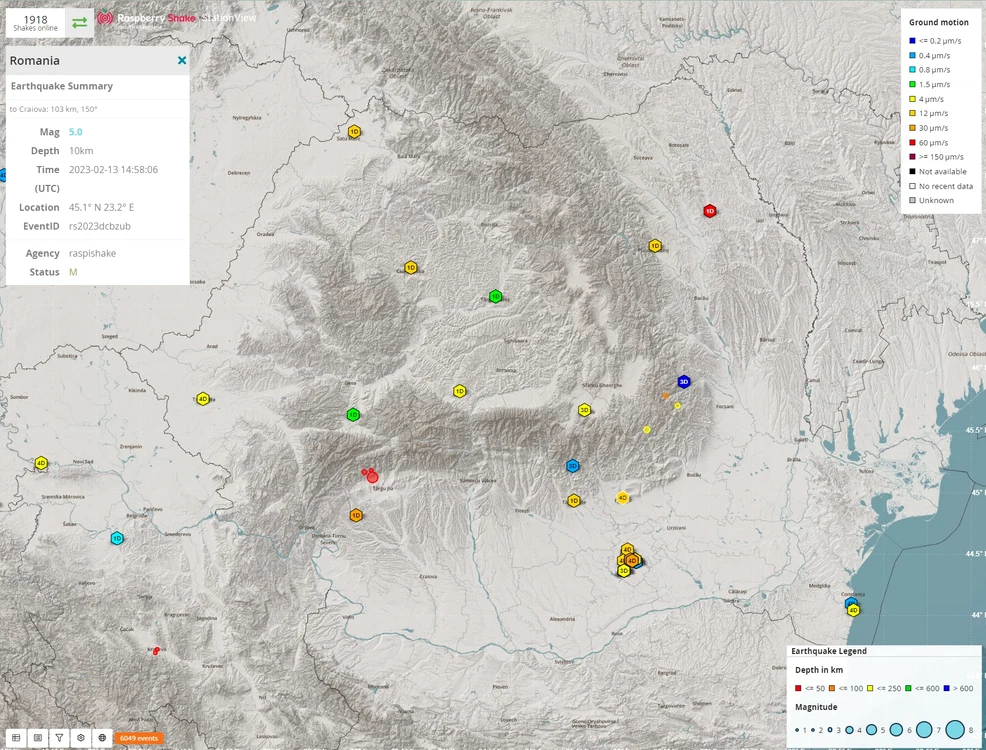Click the magnitude 5.0 value
Screen dimensions: 986x750
[75, 132]
